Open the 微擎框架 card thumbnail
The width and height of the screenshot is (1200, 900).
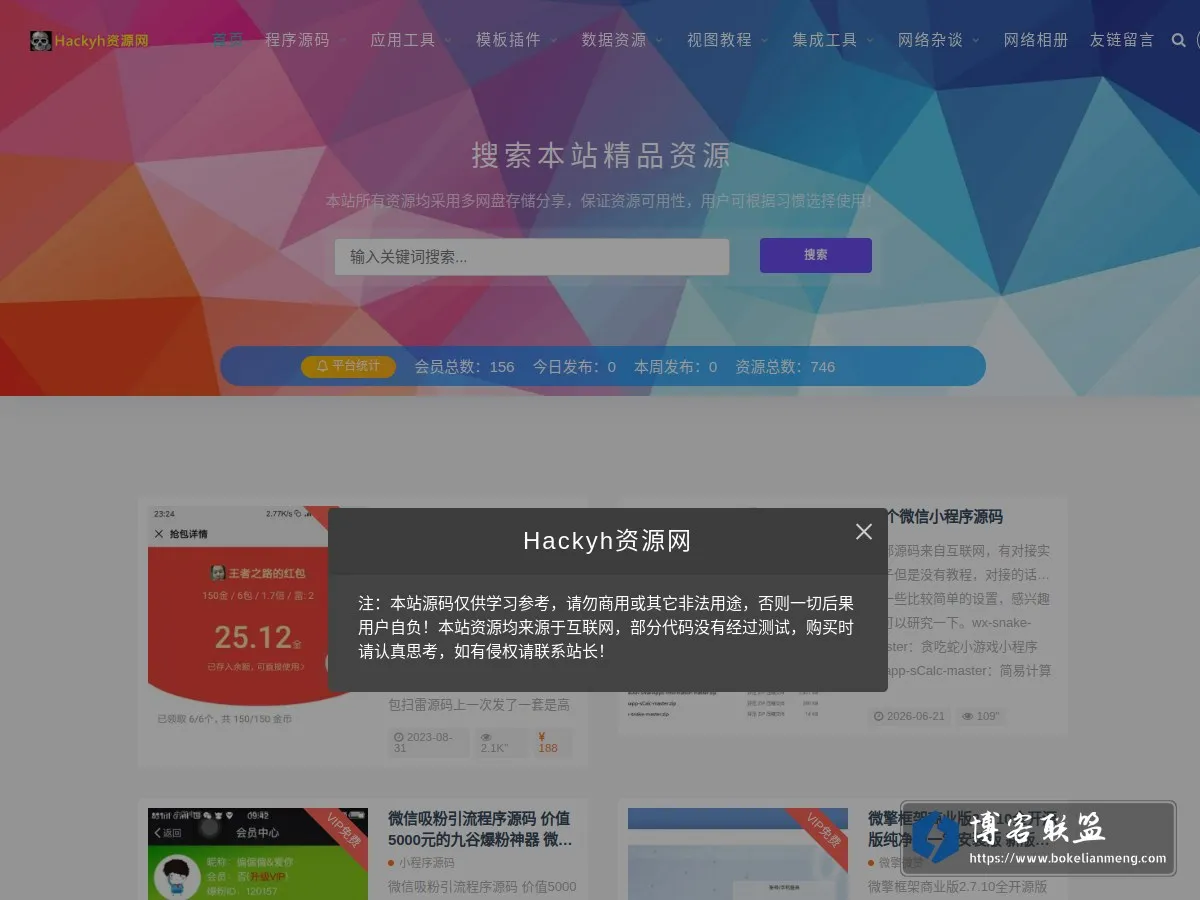click(x=738, y=854)
